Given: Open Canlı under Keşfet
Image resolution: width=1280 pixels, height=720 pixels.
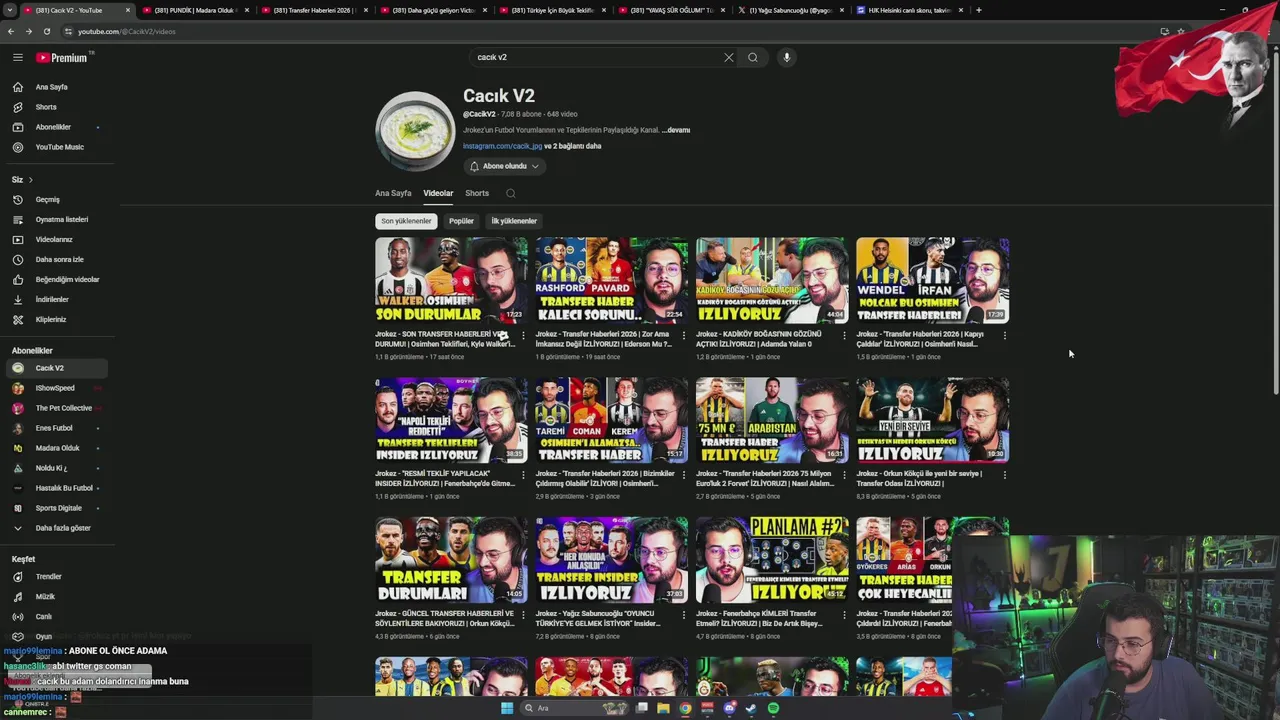Looking at the screenshot, I should coord(44,616).
